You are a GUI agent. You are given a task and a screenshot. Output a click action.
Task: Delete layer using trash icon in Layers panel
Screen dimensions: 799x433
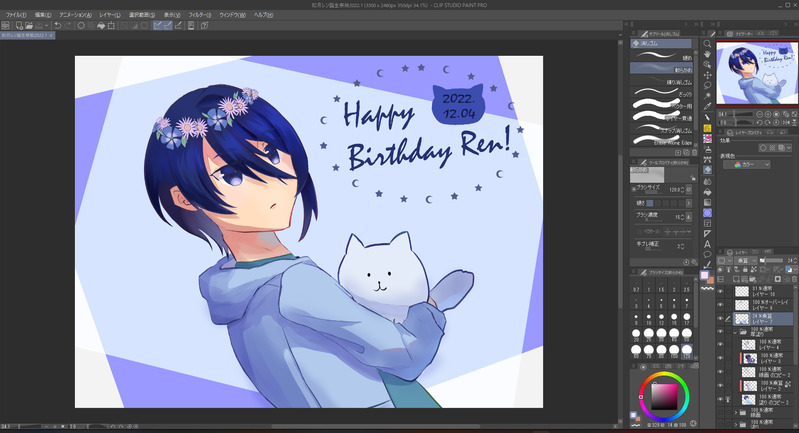click(x=794, y=279)
